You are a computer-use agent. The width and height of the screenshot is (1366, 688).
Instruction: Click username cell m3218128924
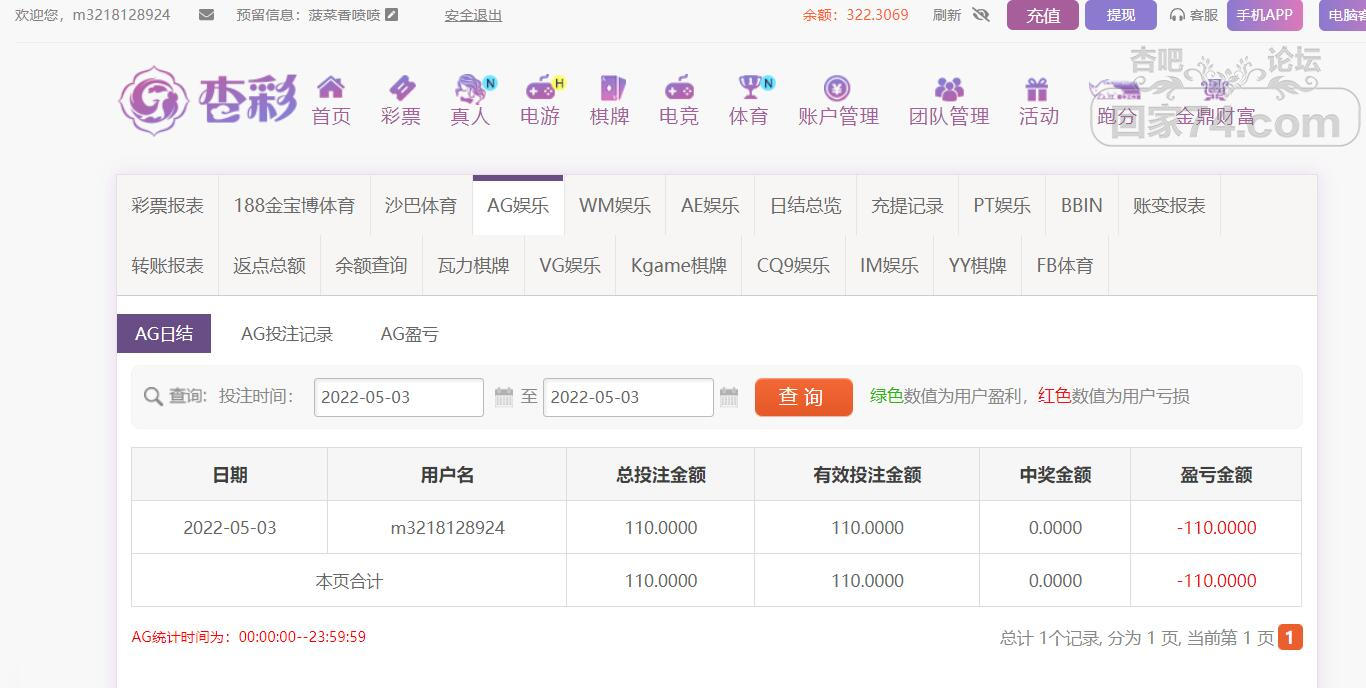pos(447,527)
